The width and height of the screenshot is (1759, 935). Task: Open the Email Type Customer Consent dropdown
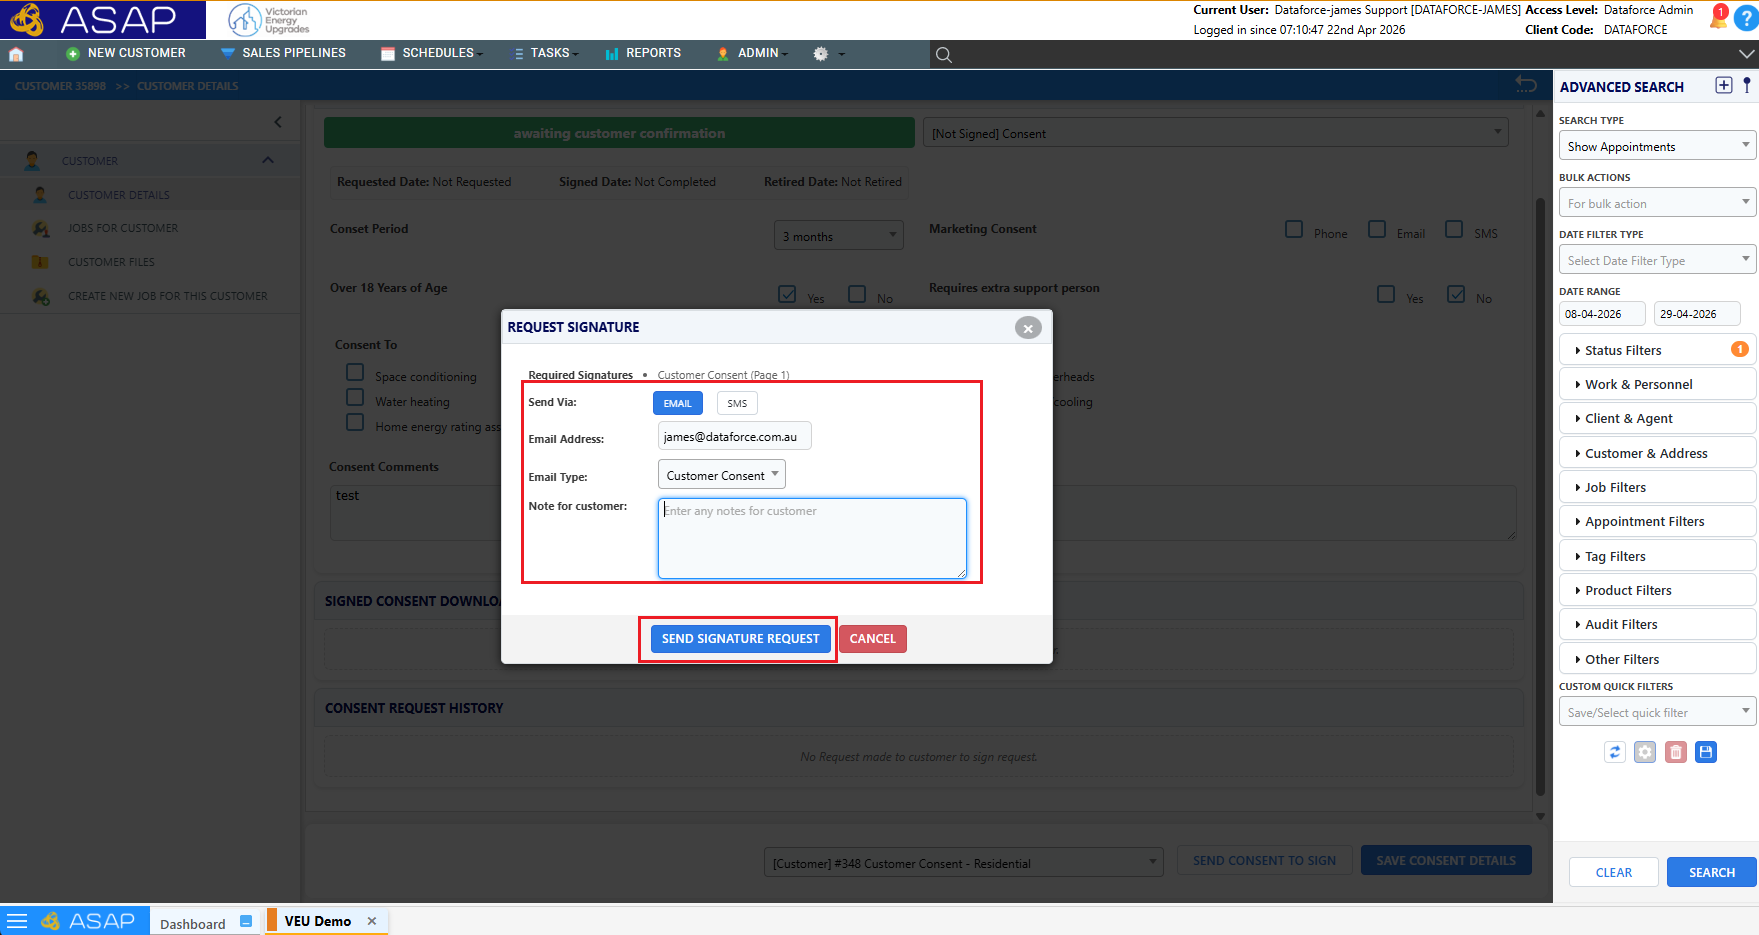[721, 475]
